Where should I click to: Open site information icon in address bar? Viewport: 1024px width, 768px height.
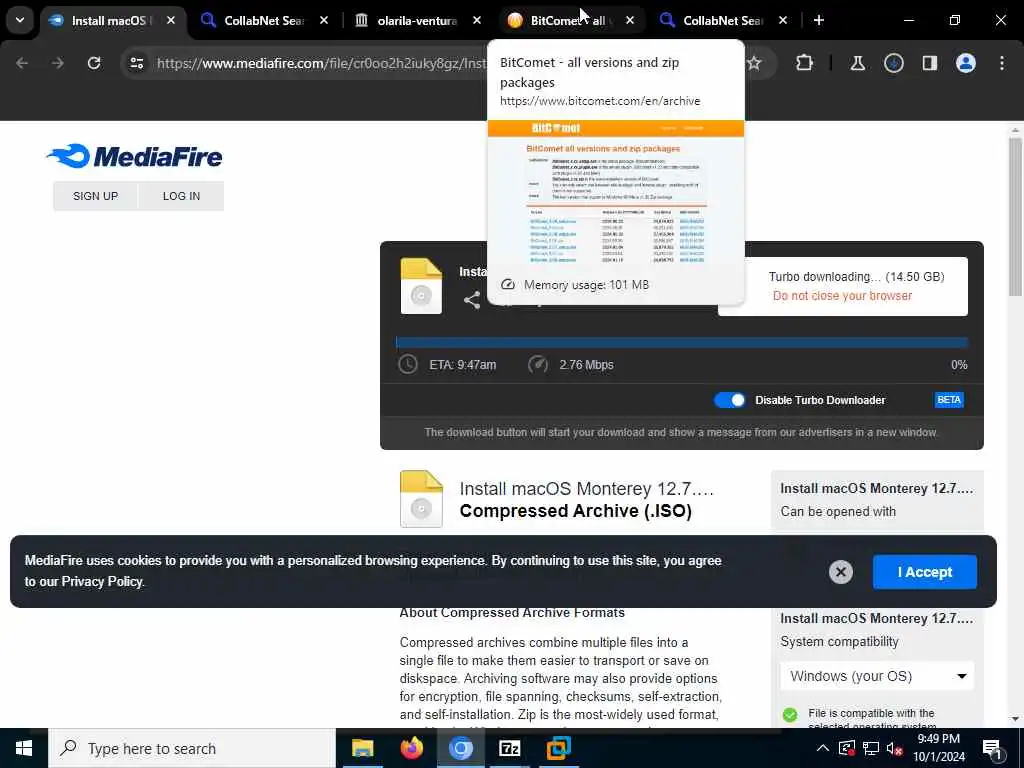(x=136, y=63)
